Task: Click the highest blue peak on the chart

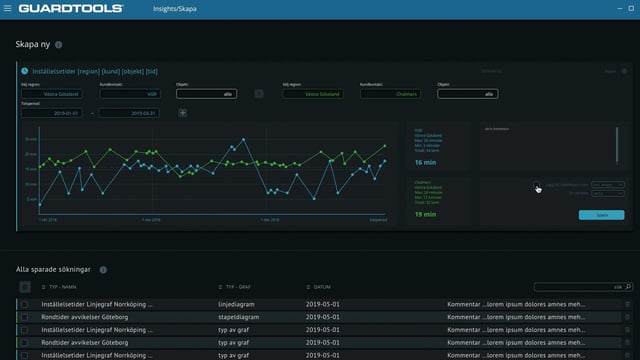Action: pos(244,140)
